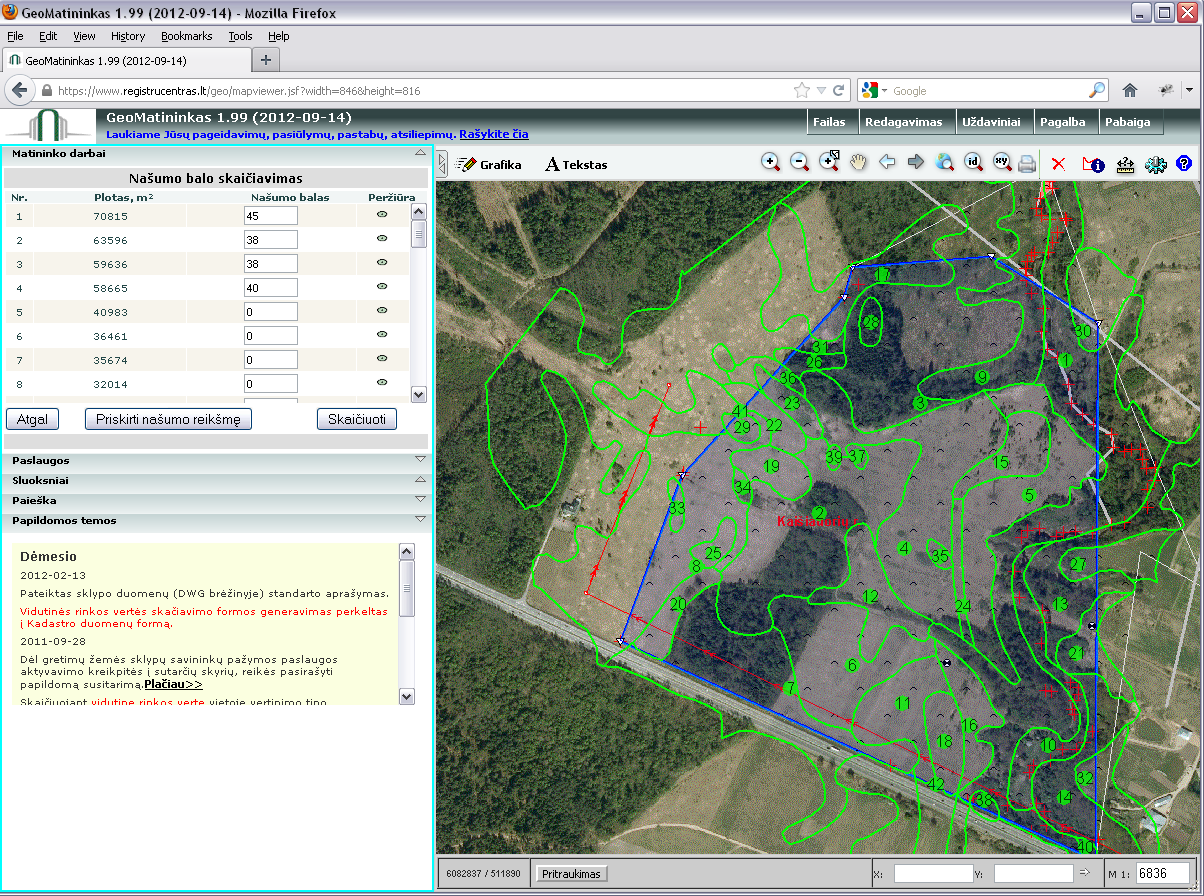Expand the Paslaugos panel

pos(218,461)
